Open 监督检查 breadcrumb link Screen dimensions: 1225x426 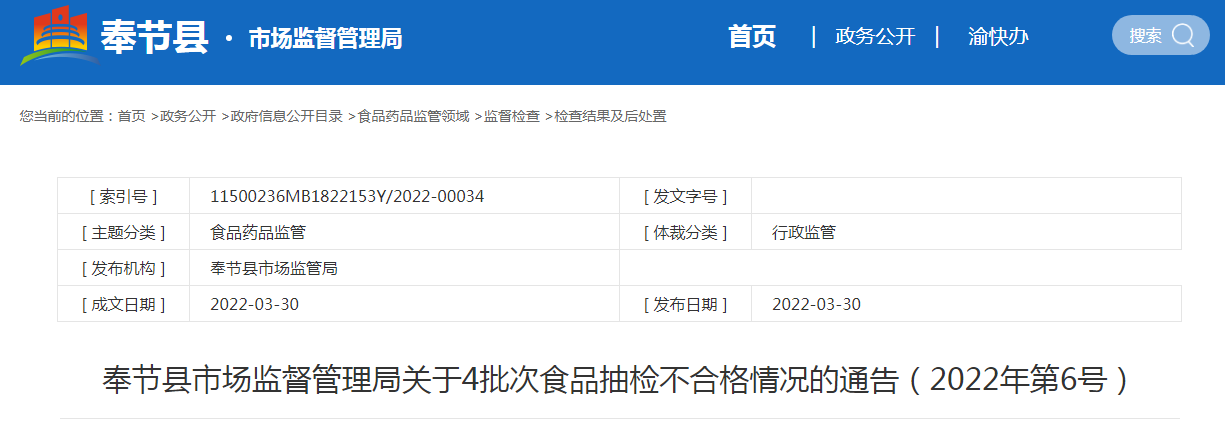512,116
